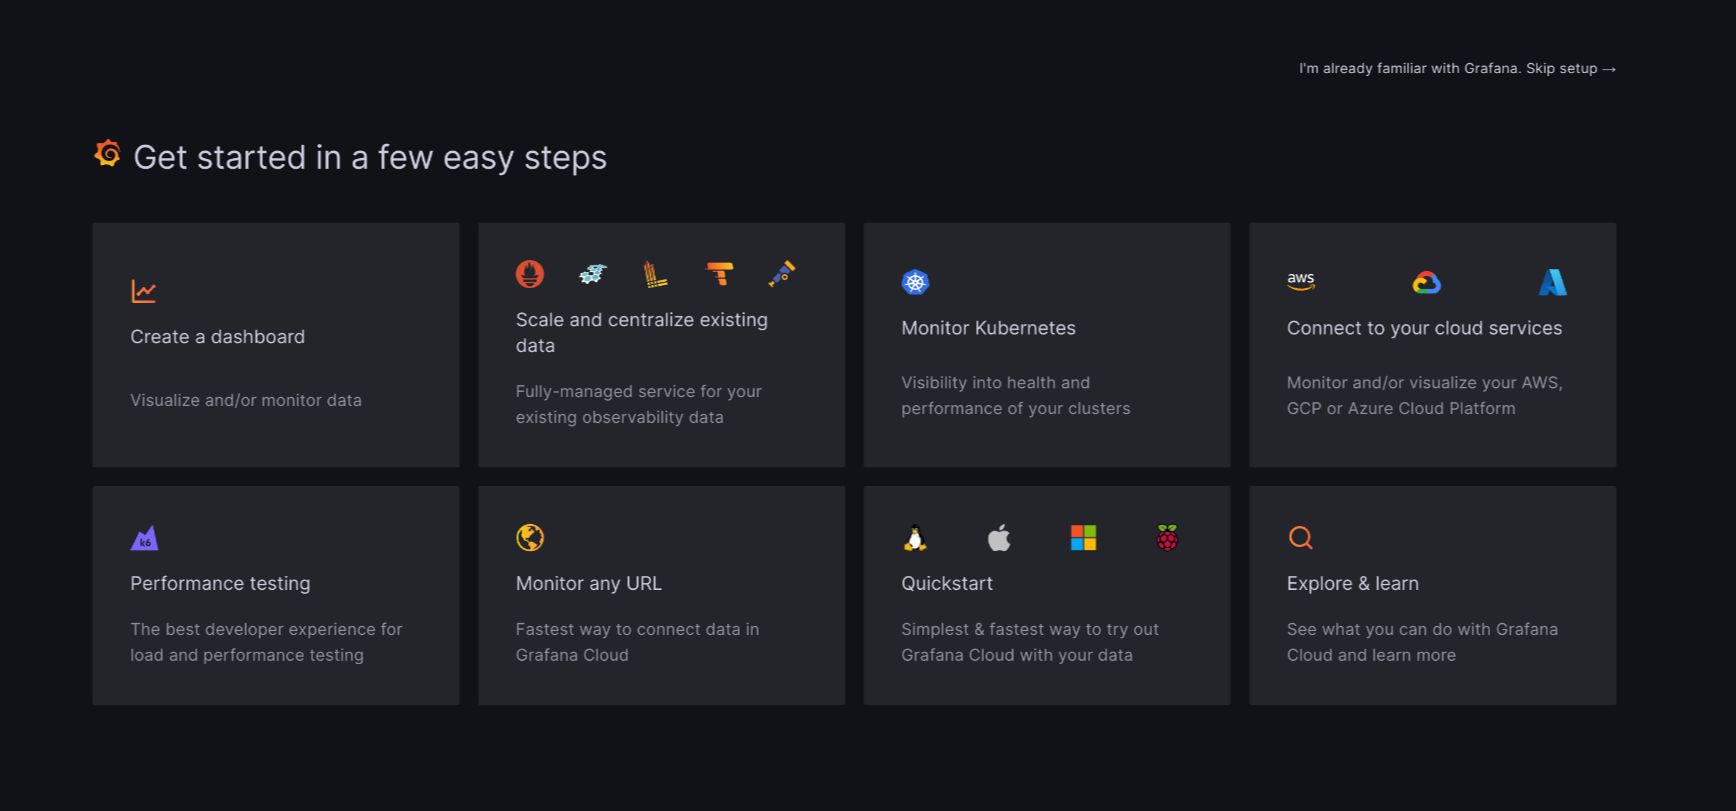Viewport: 1736px width, 811px height.
Task: Choose Connect to your cloud services
Action: (x=1424, y=328)
